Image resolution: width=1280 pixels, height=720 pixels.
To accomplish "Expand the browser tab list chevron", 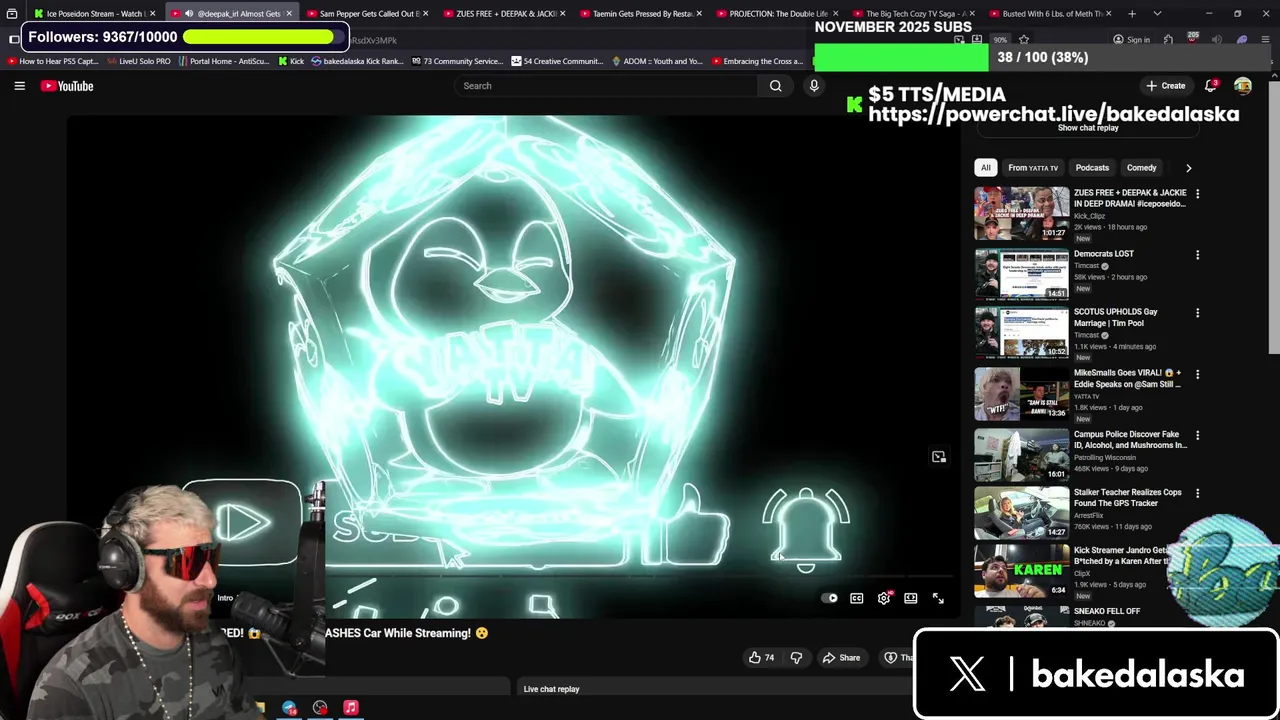I will [1157, 14].
